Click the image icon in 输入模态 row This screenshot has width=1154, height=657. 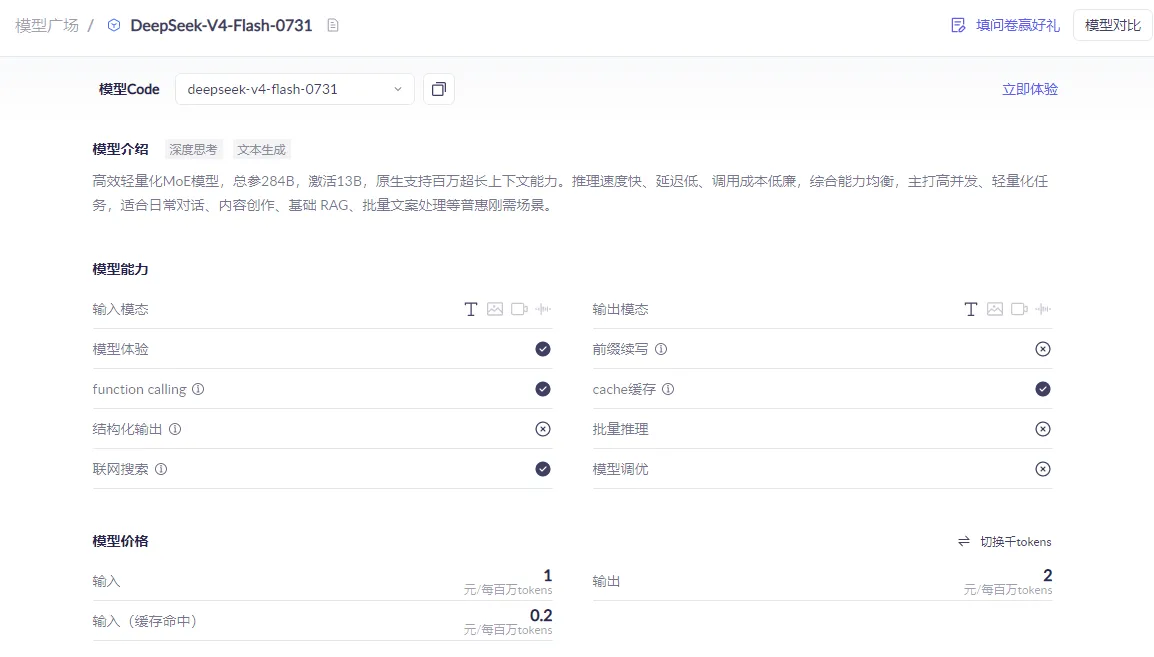495,309
